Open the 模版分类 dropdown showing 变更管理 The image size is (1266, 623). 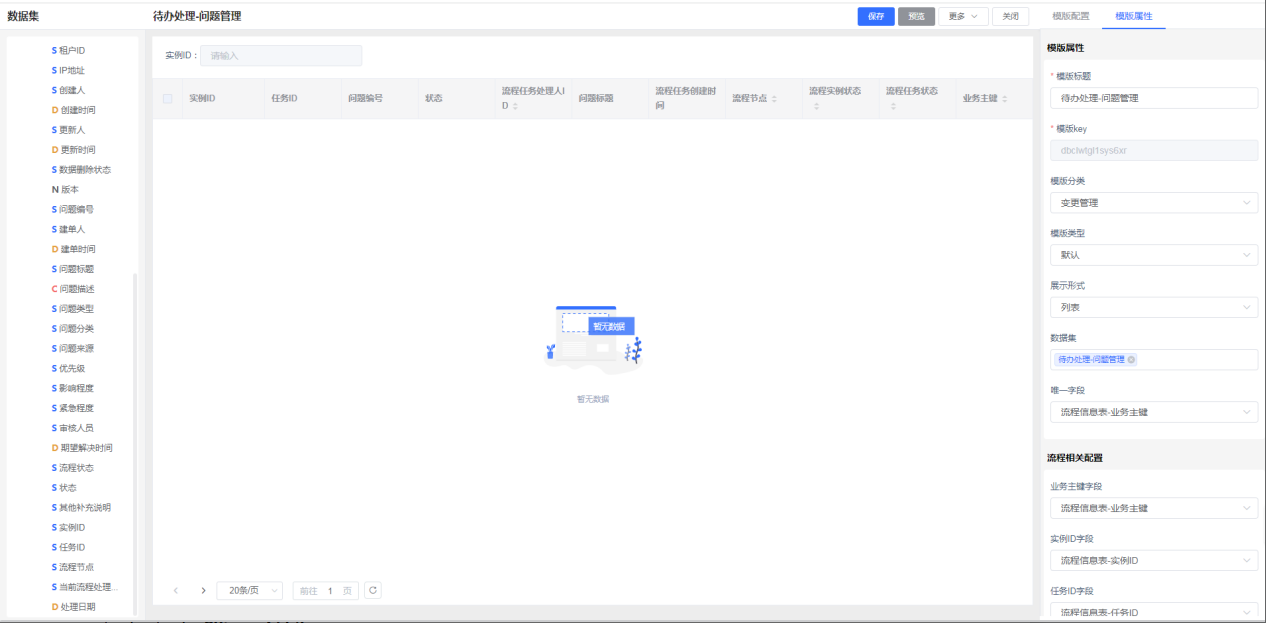tap(1152, 203)
